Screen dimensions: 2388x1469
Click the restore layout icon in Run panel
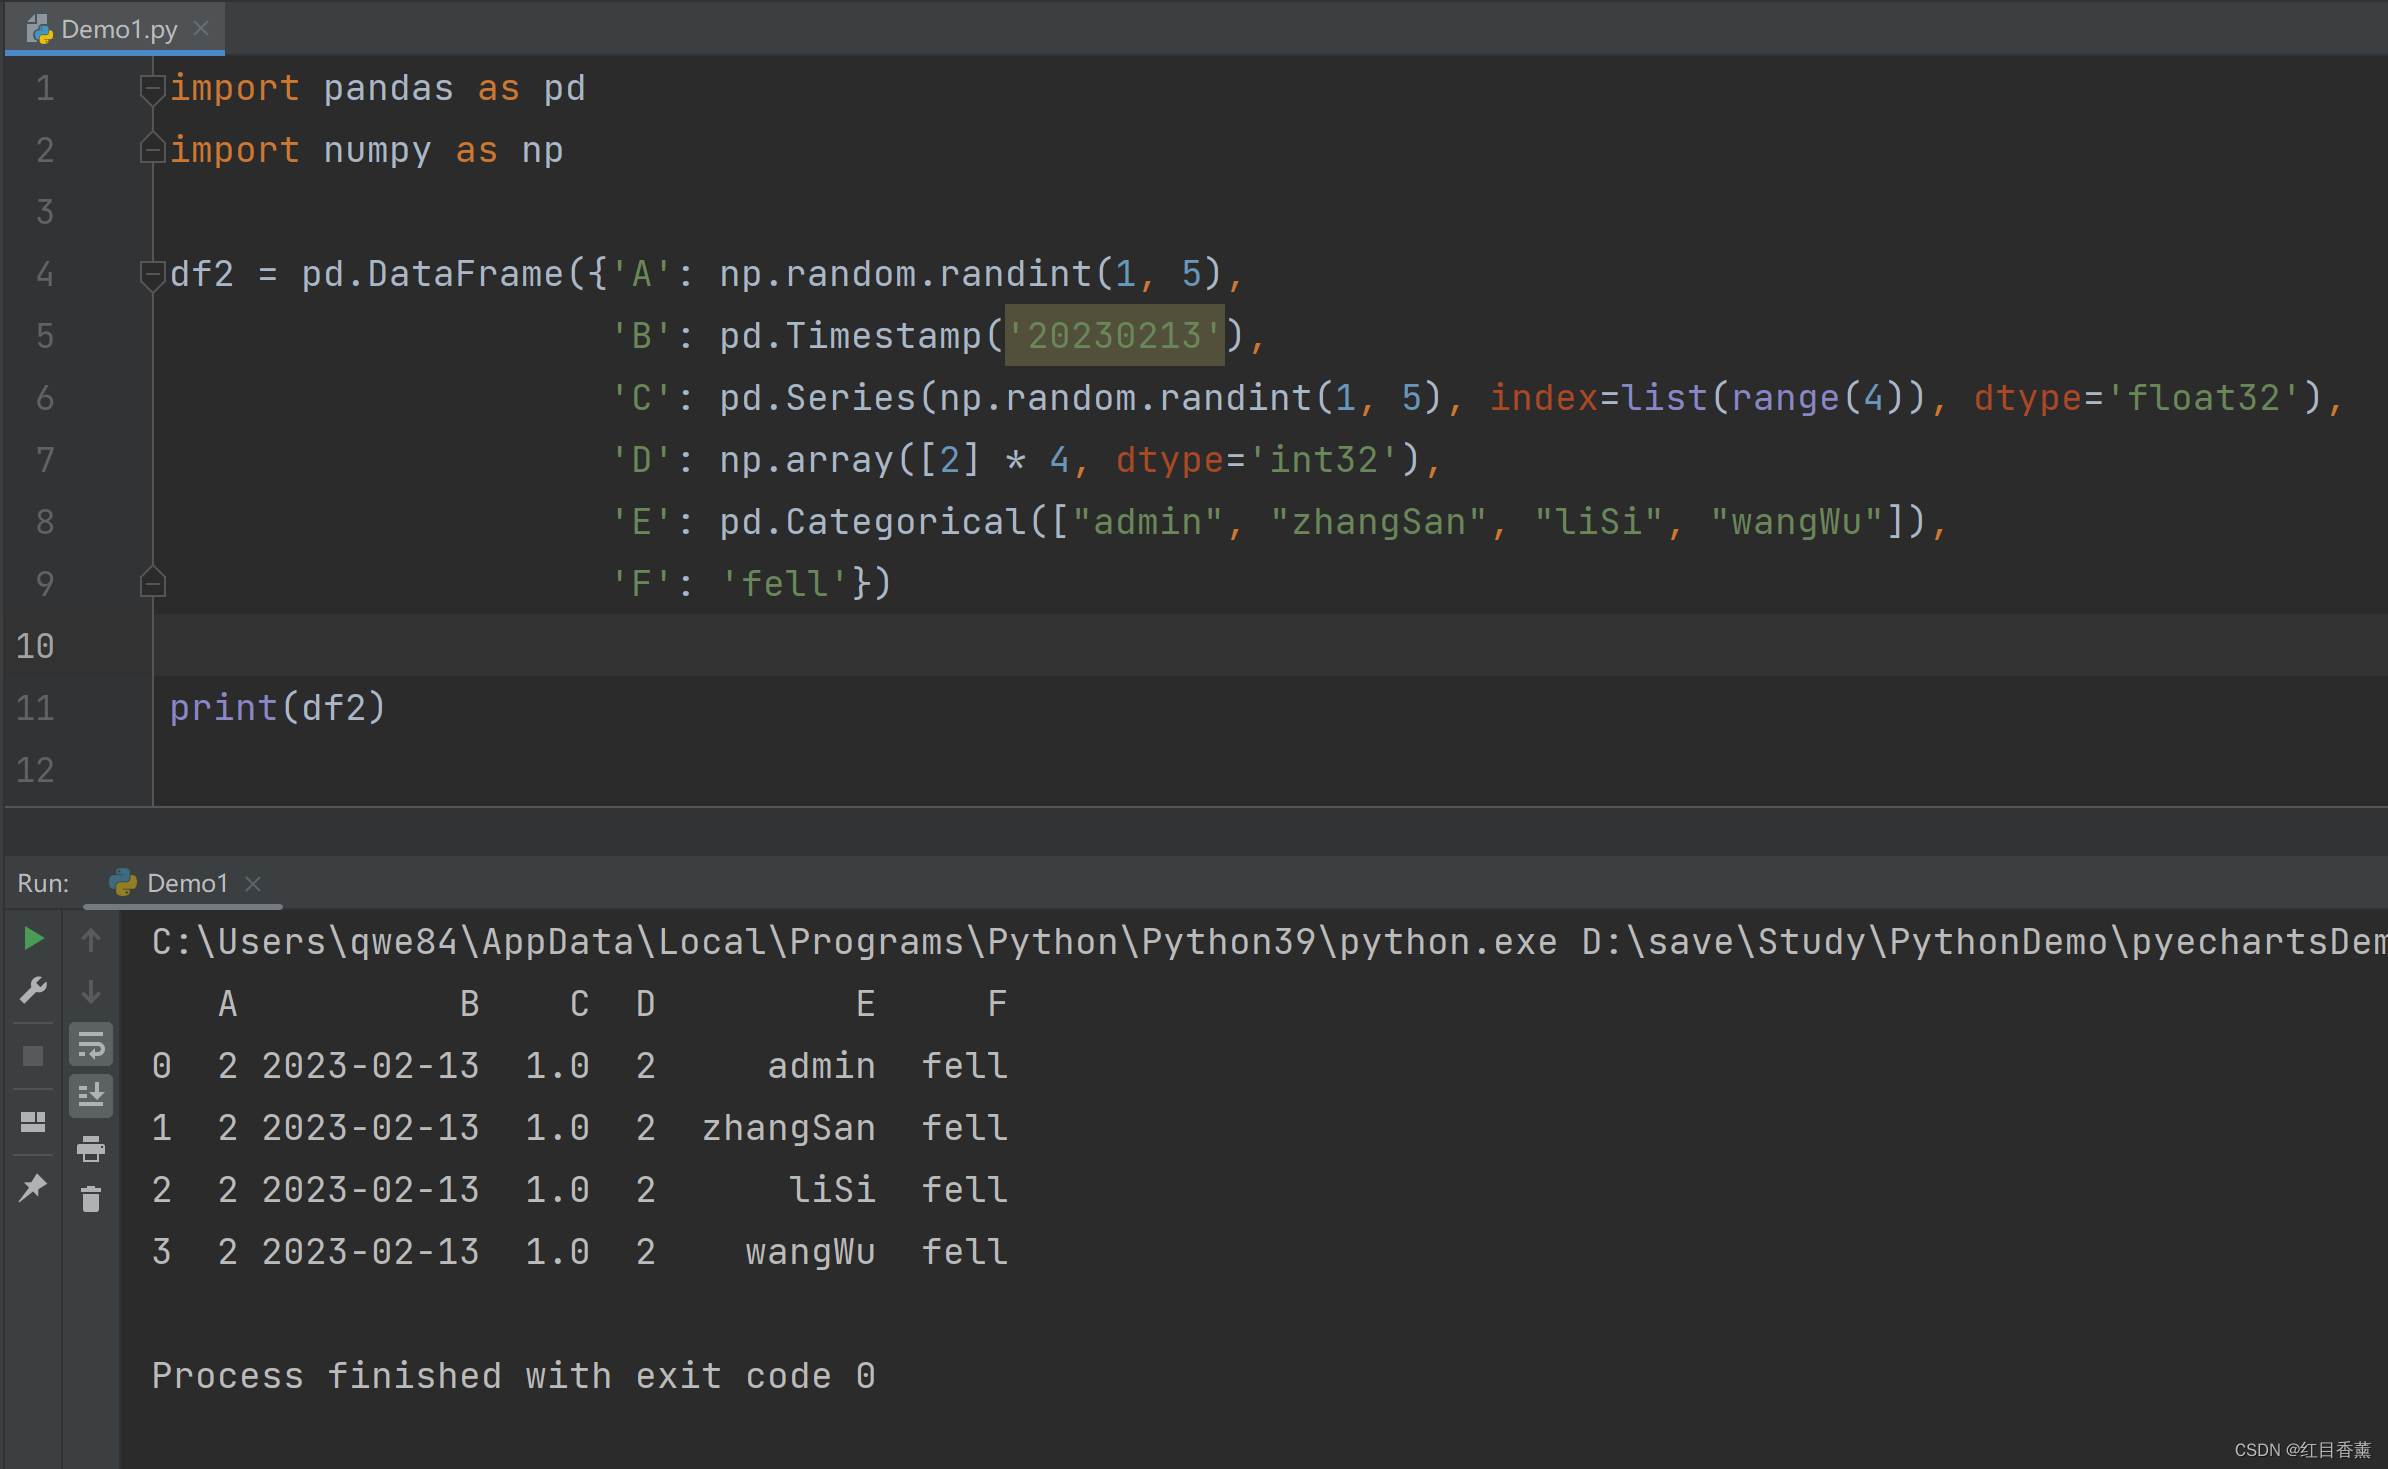tap(33, 1122)
